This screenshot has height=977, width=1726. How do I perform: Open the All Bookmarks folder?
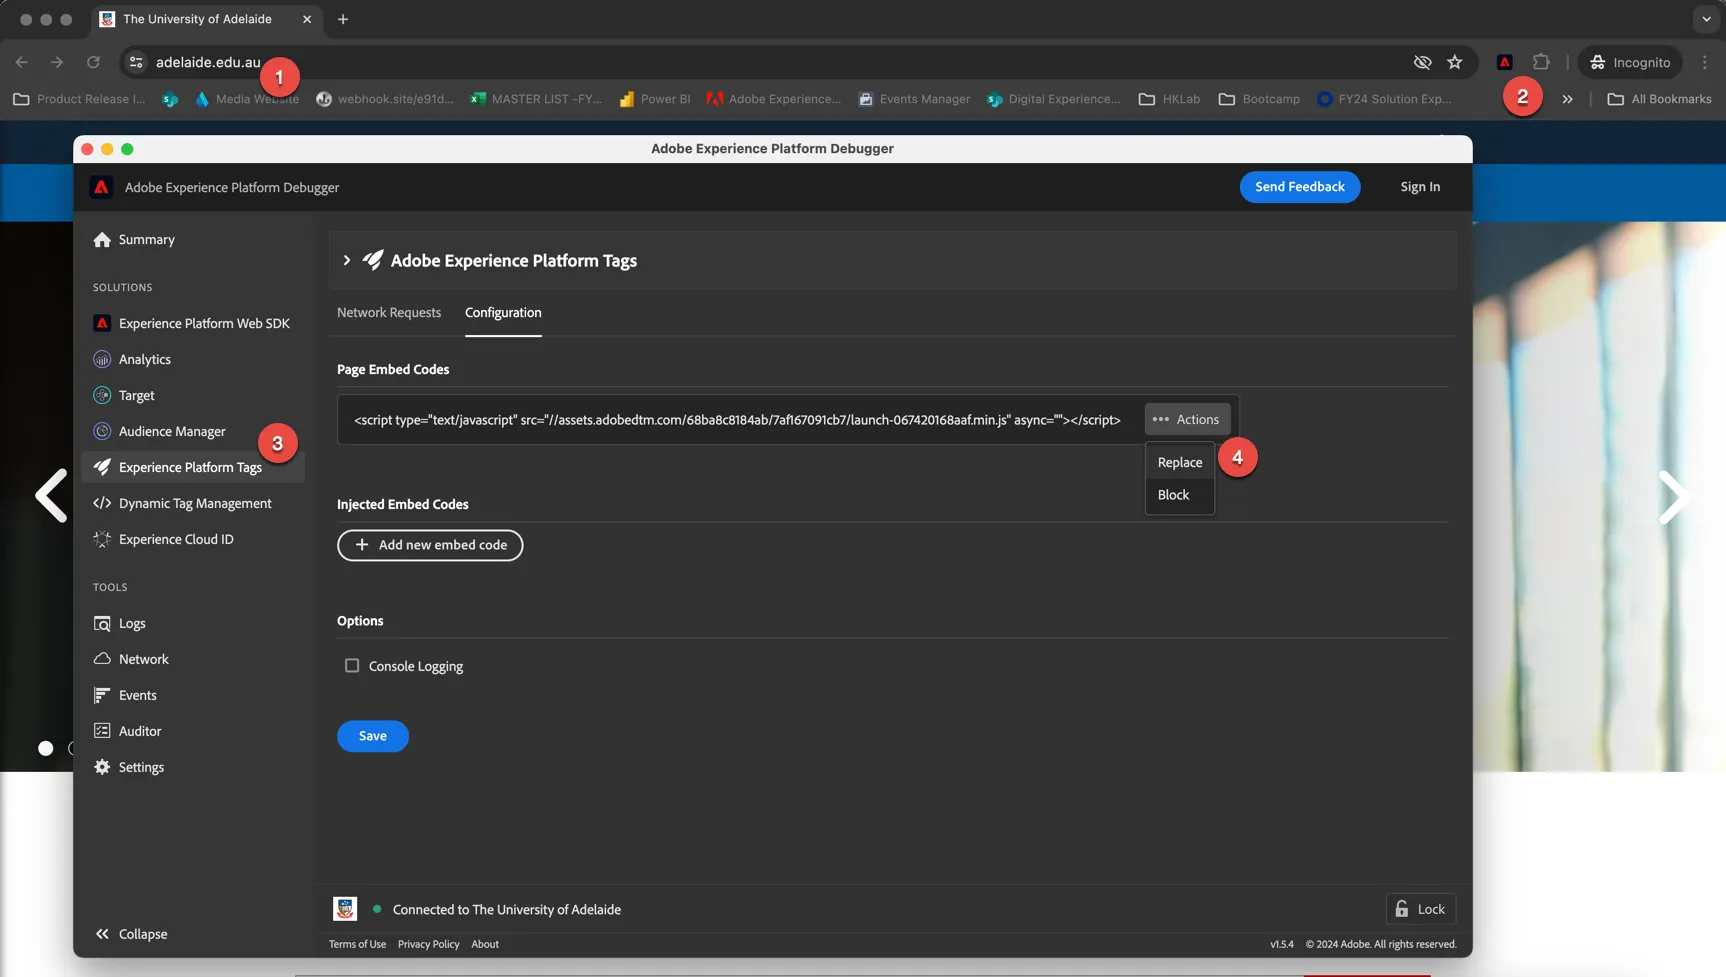coord(1659,99)
